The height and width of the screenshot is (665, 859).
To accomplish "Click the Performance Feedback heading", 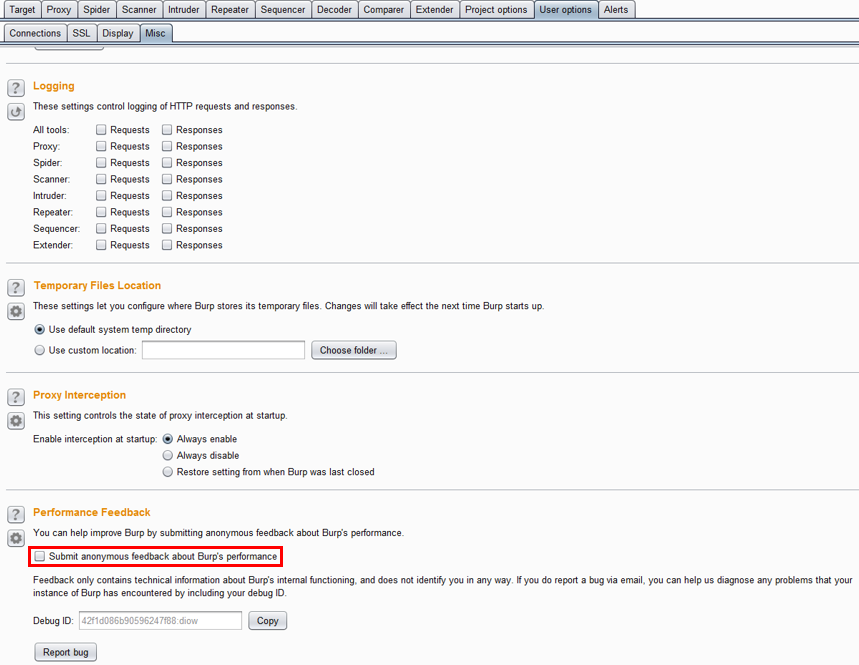I will point(91,512).
